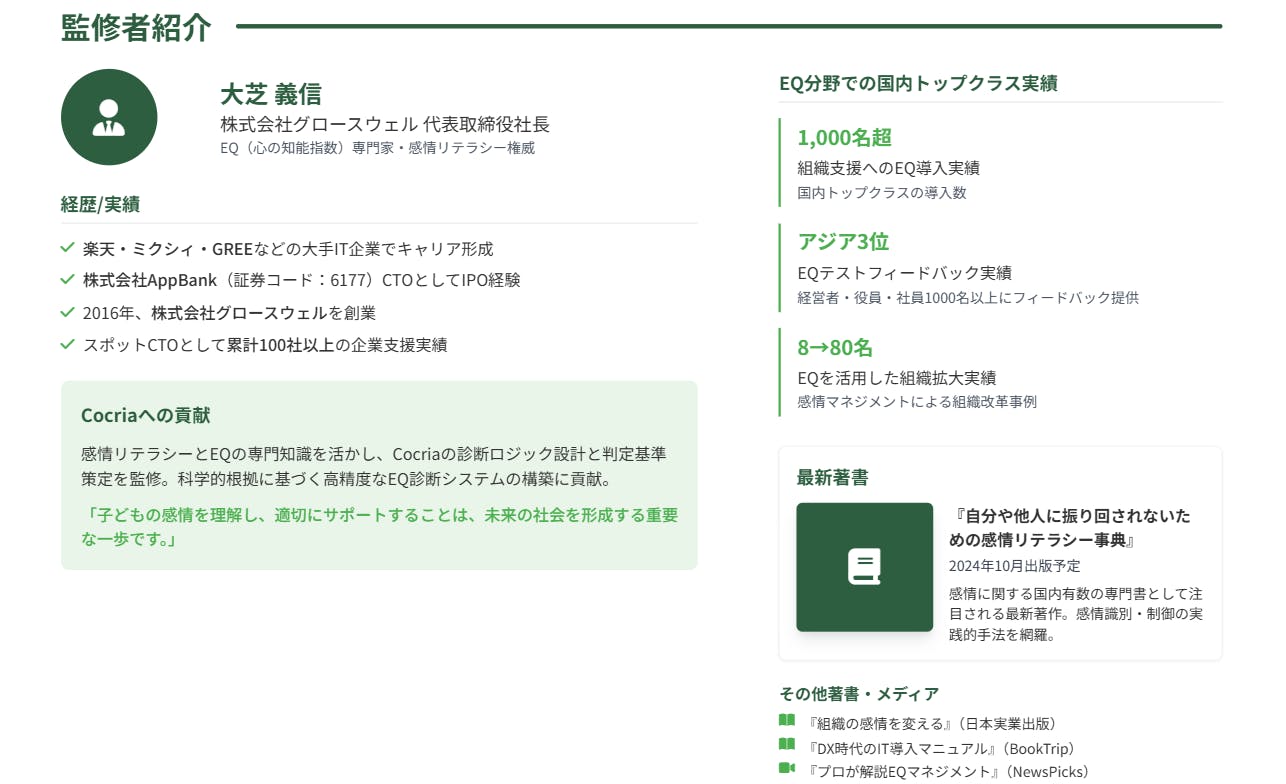
Task: Click the 8→80名 statistic
Action: pos(834,348)
